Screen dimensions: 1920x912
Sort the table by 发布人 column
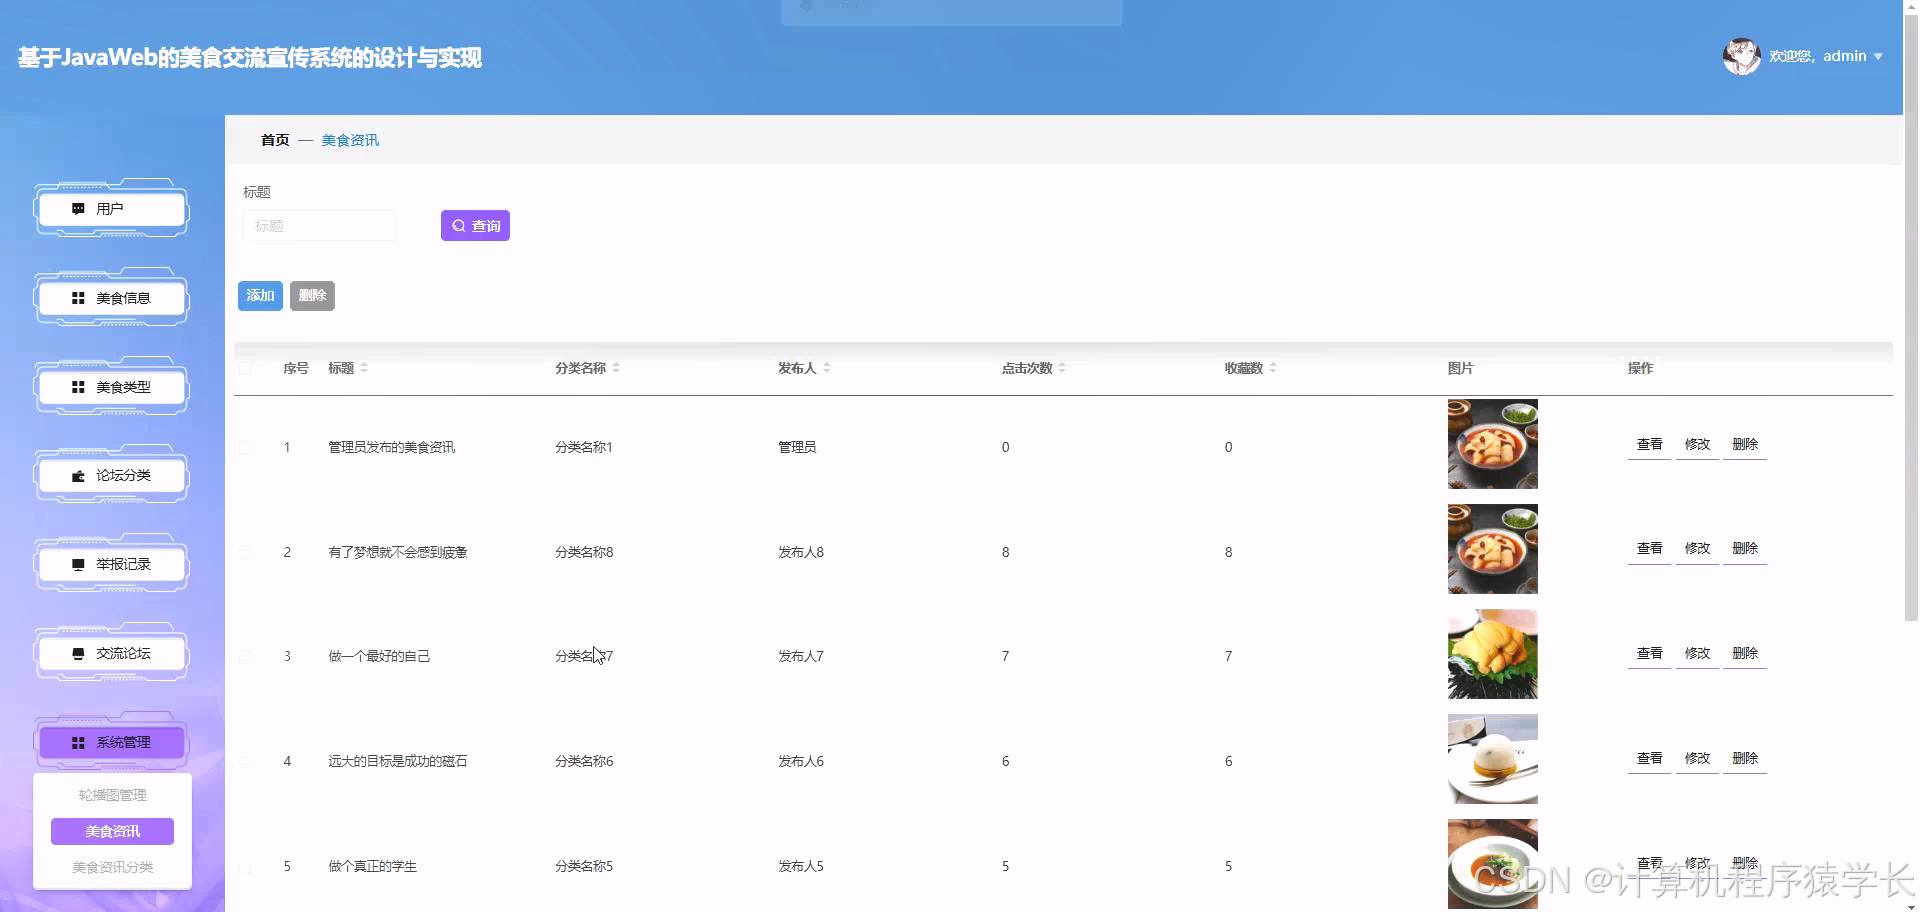(827, 368)
